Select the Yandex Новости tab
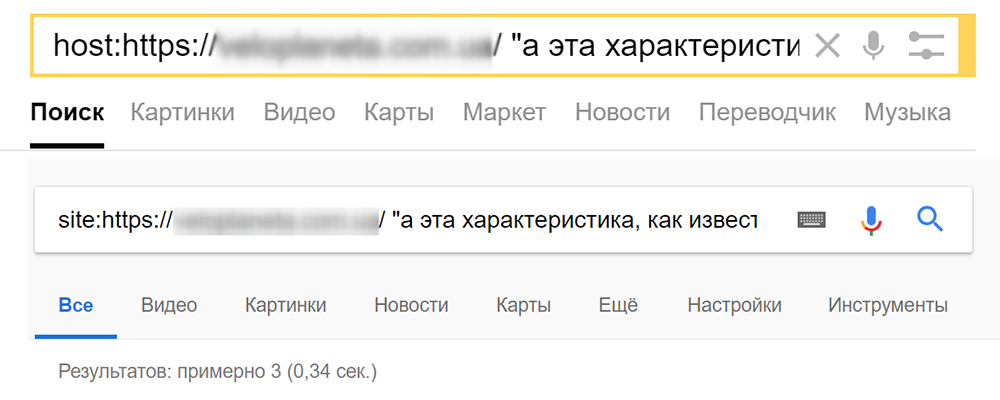The height and width of the screenshot is (400, 1000). pyautogui.click(x=622, y=112)
